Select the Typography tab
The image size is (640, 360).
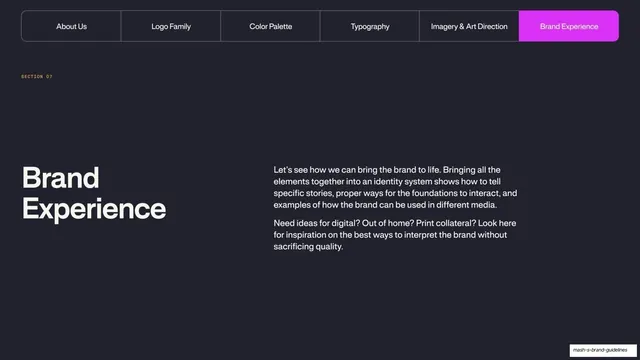coord(370,26)
